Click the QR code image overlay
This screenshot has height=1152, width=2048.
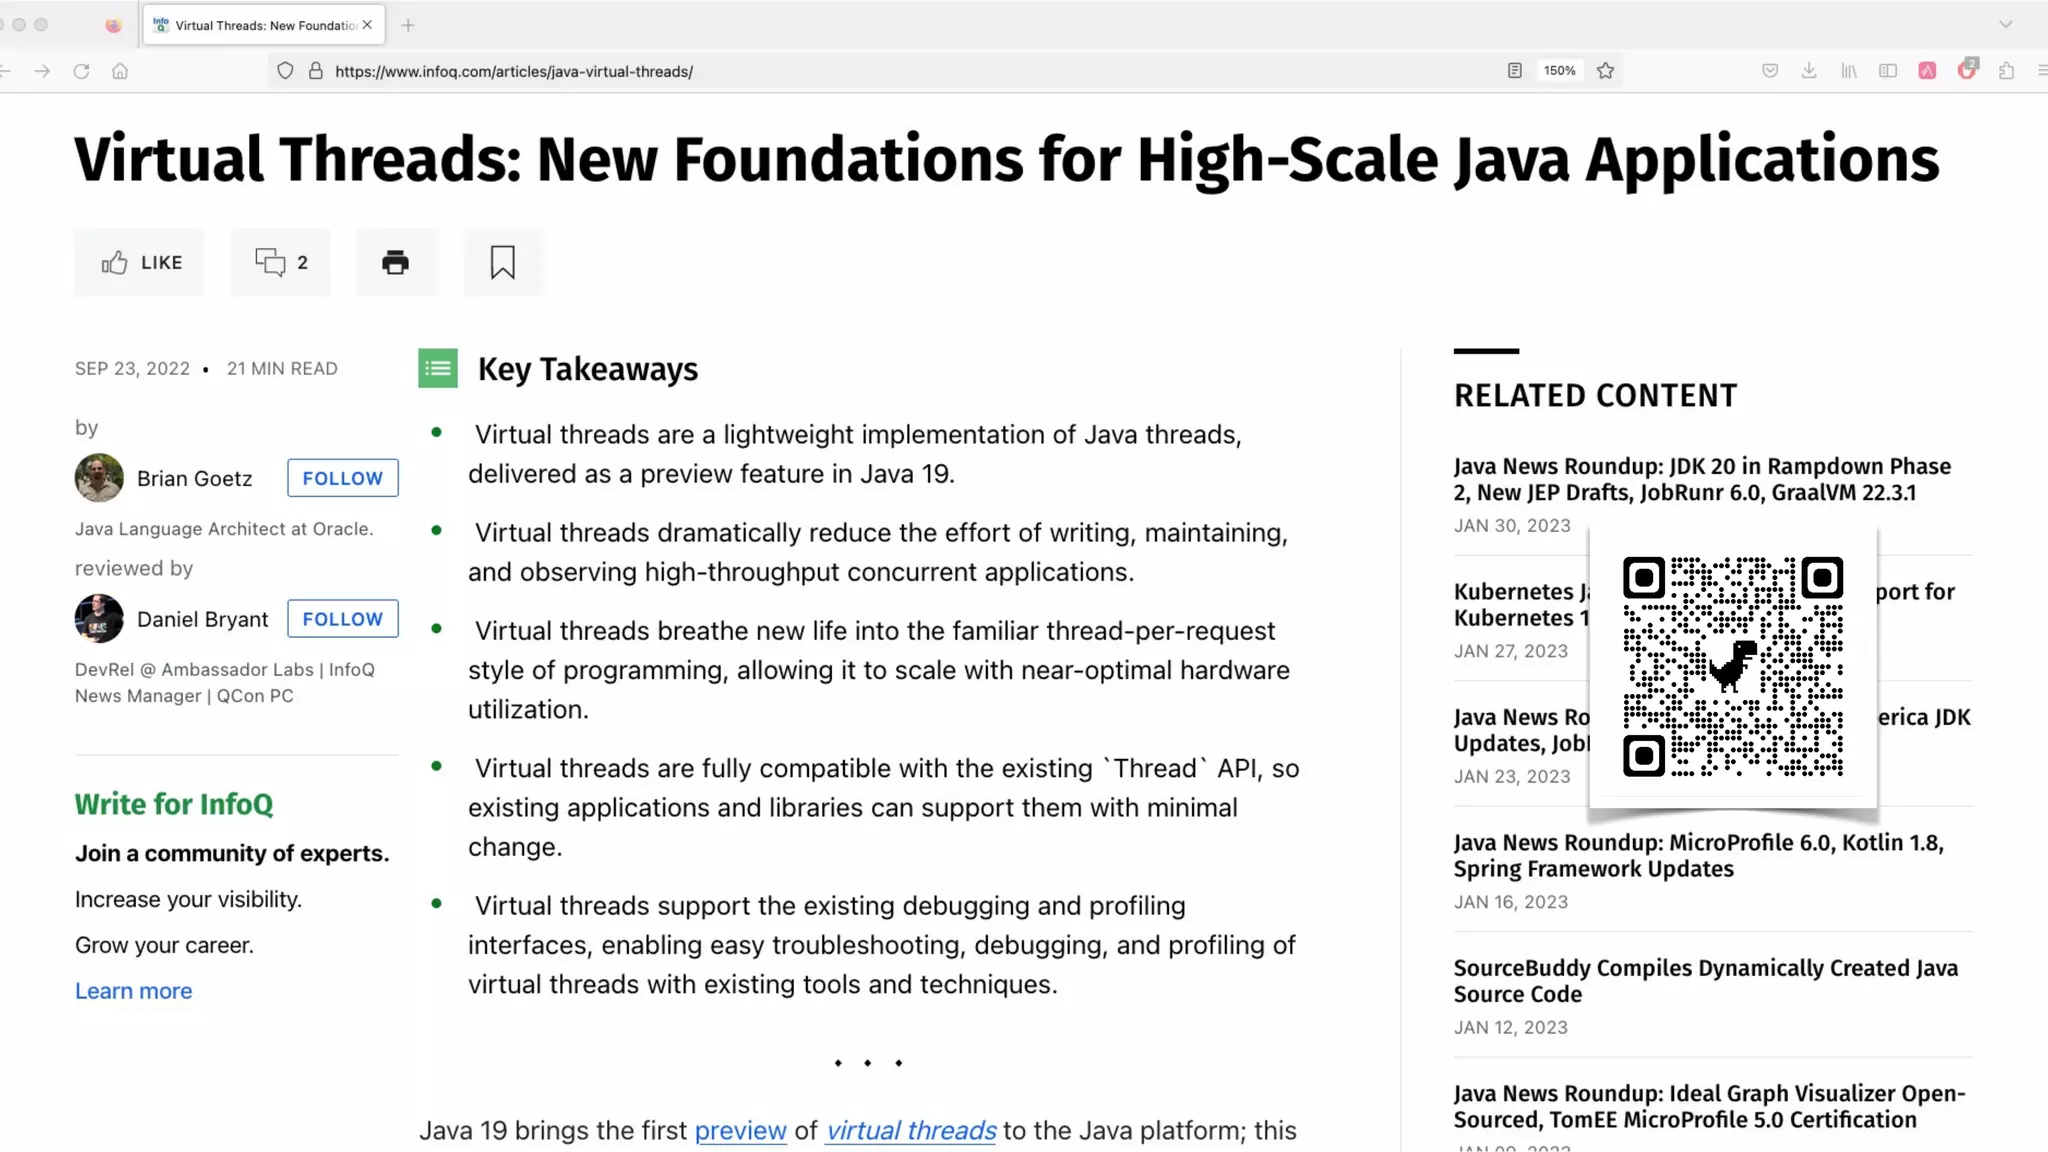coord(1732,667)
